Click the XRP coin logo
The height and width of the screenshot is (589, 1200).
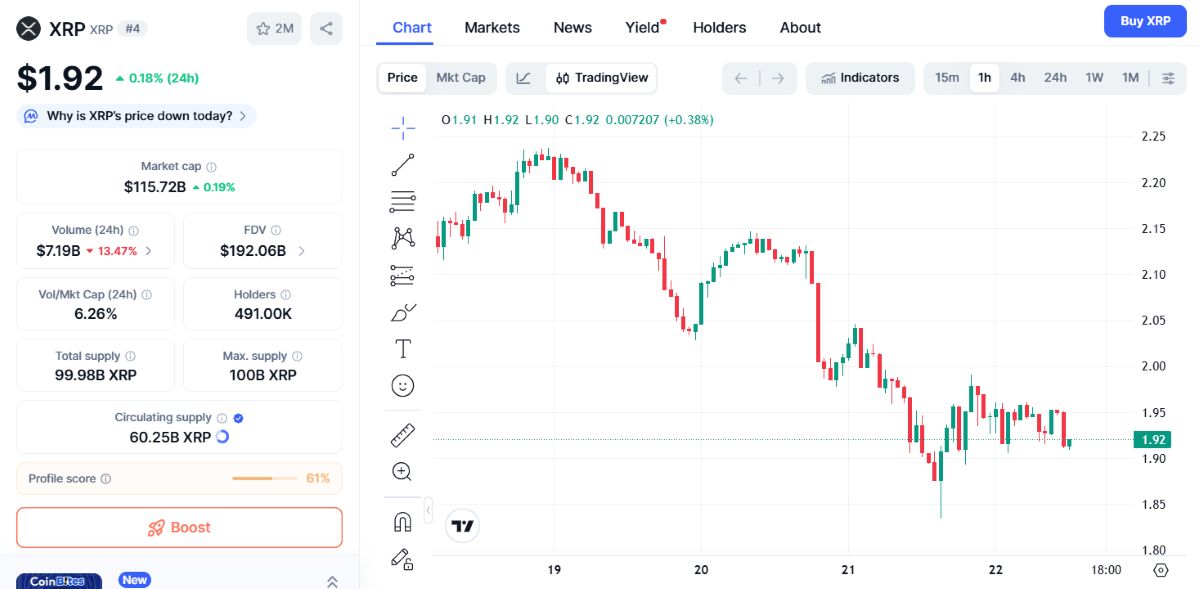coord(29,29)
